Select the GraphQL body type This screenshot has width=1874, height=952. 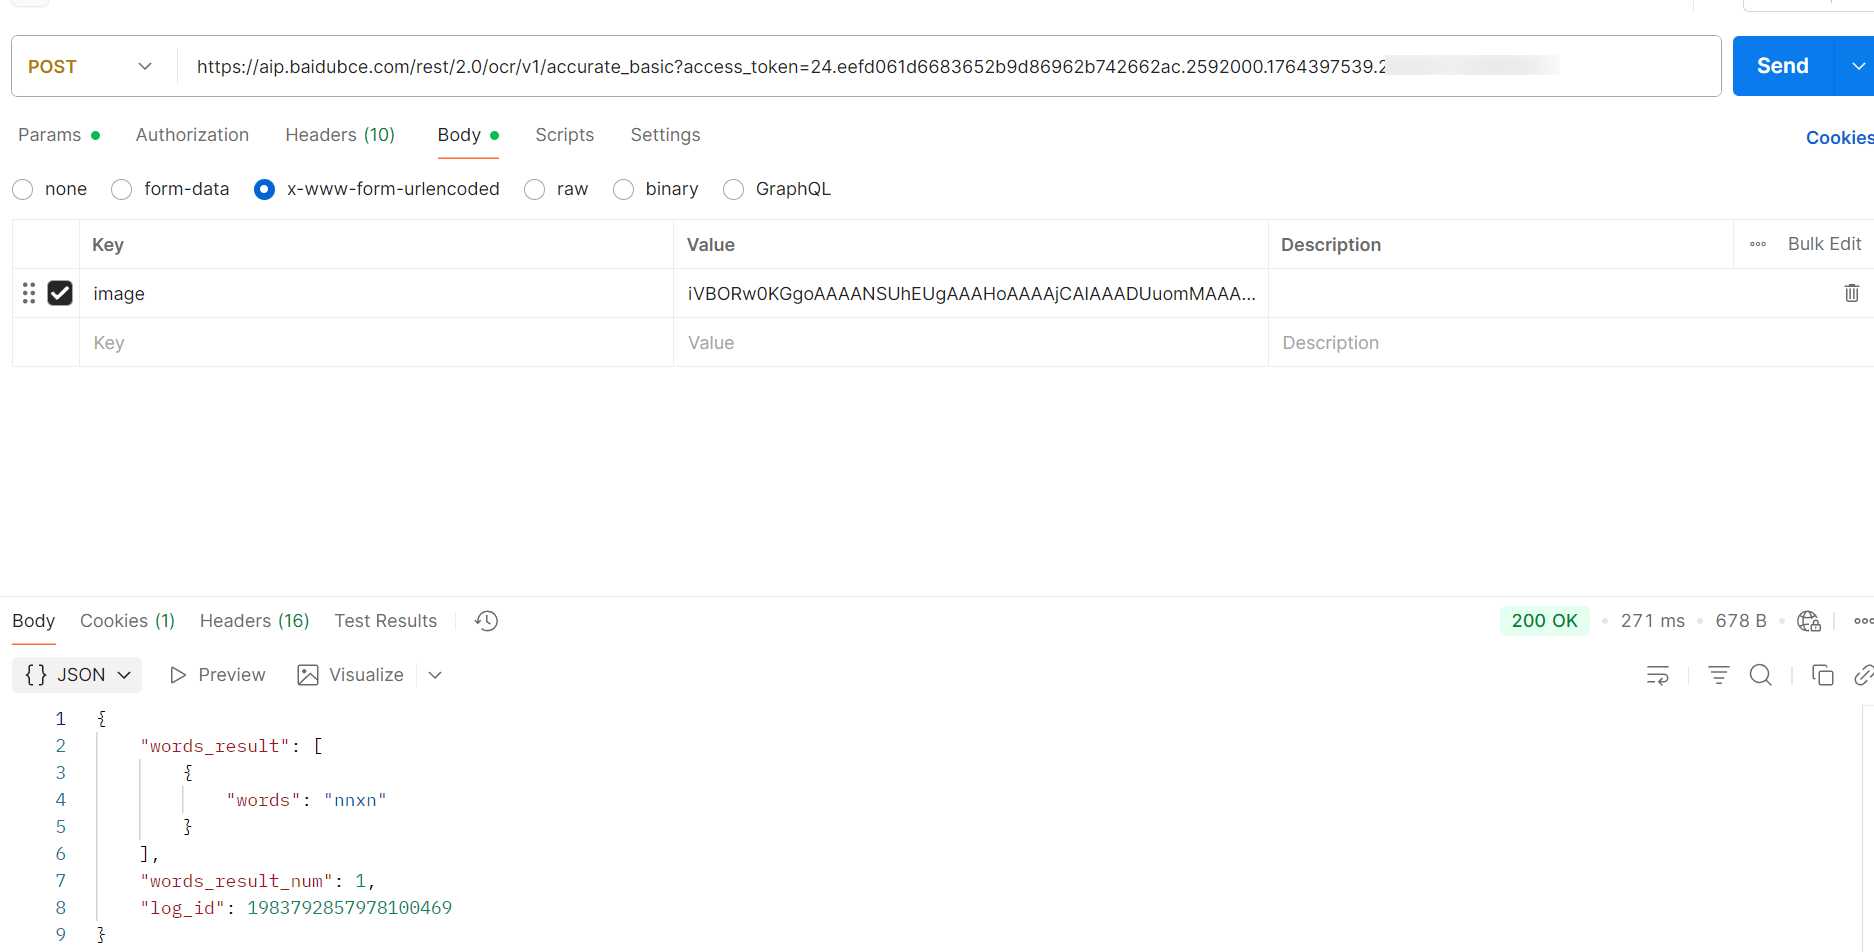point(734,189)
